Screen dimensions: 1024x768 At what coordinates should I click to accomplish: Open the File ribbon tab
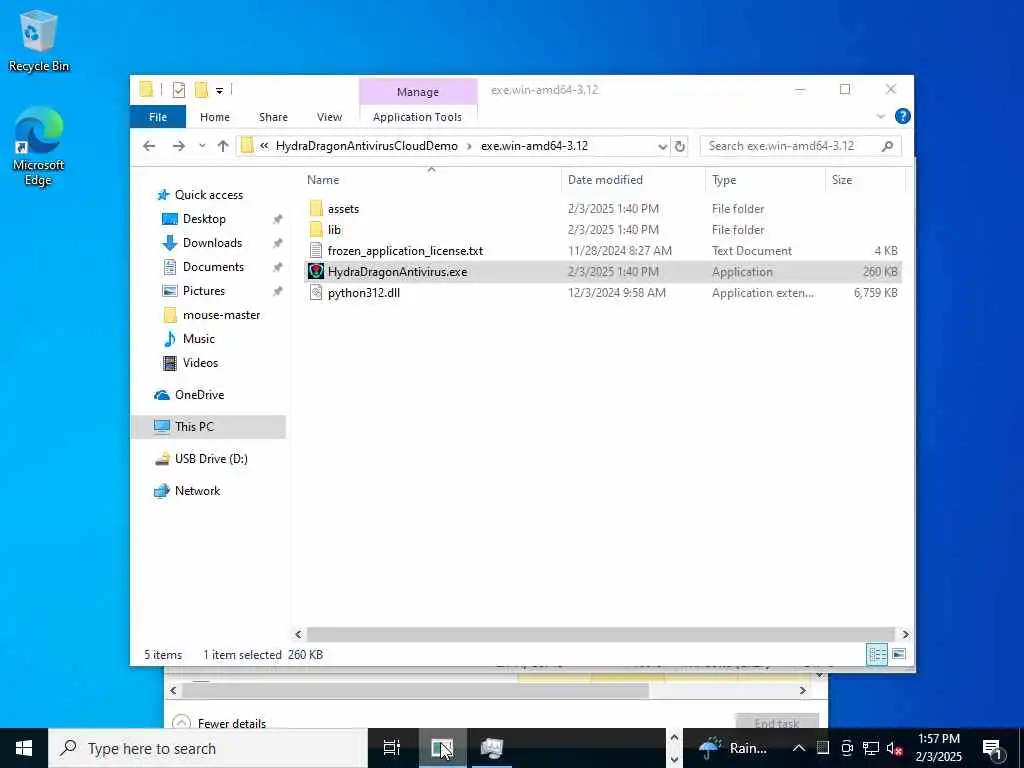click(x=157, y=117)
